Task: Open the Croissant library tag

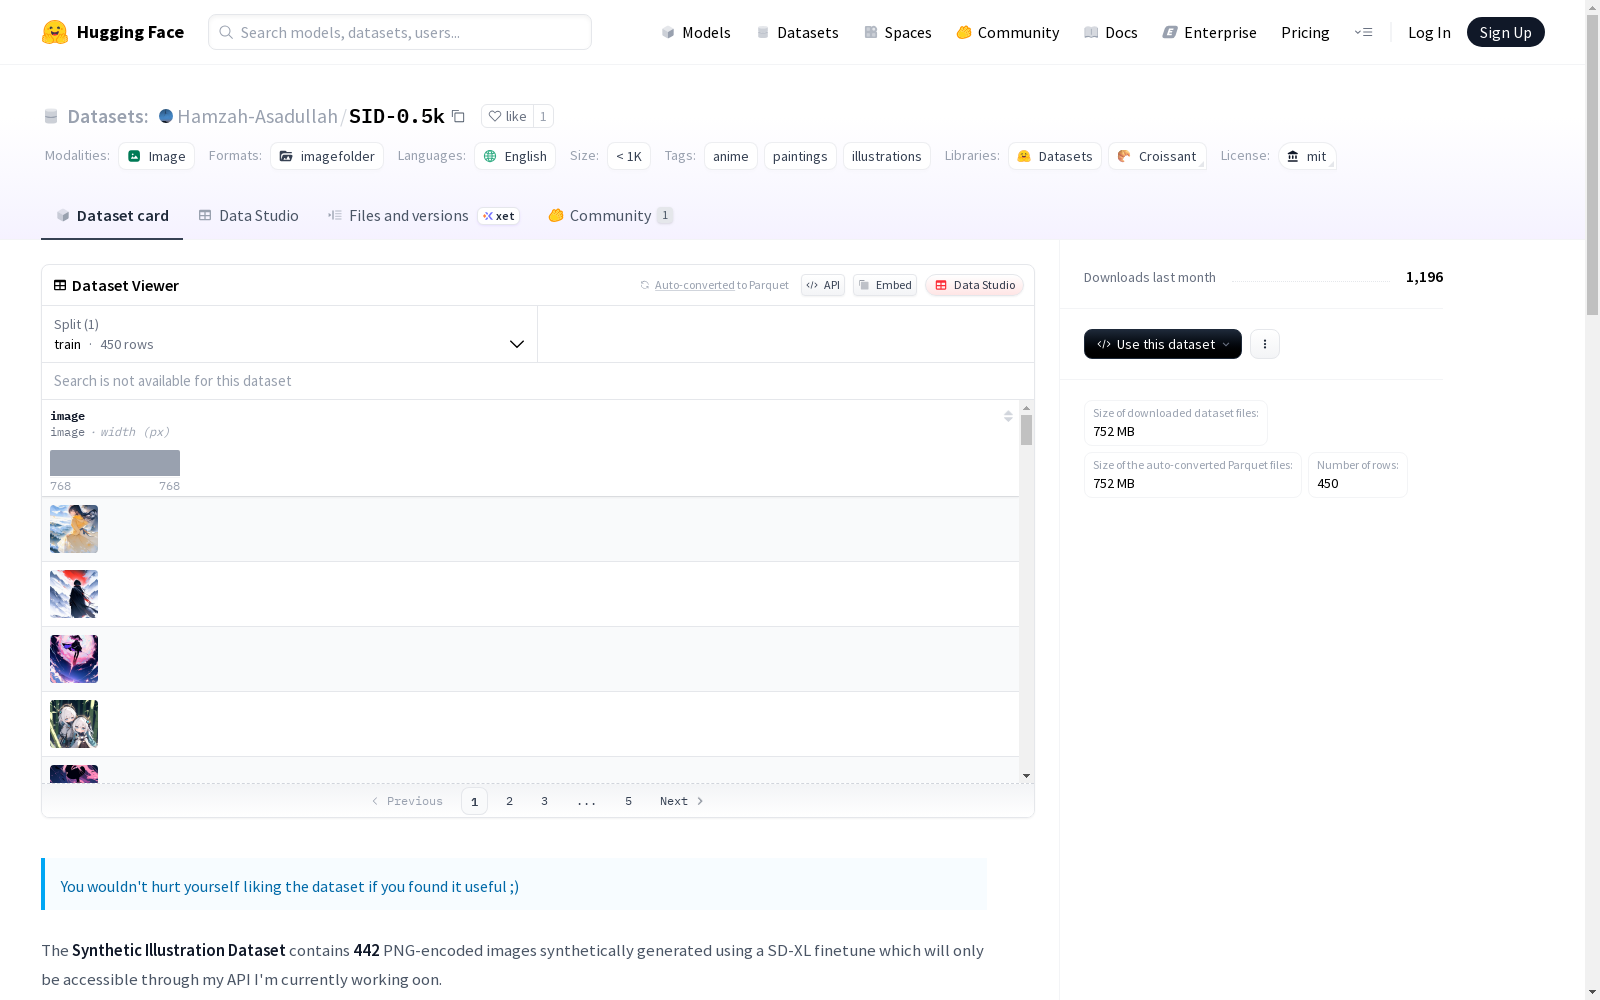Action: 1157,156
